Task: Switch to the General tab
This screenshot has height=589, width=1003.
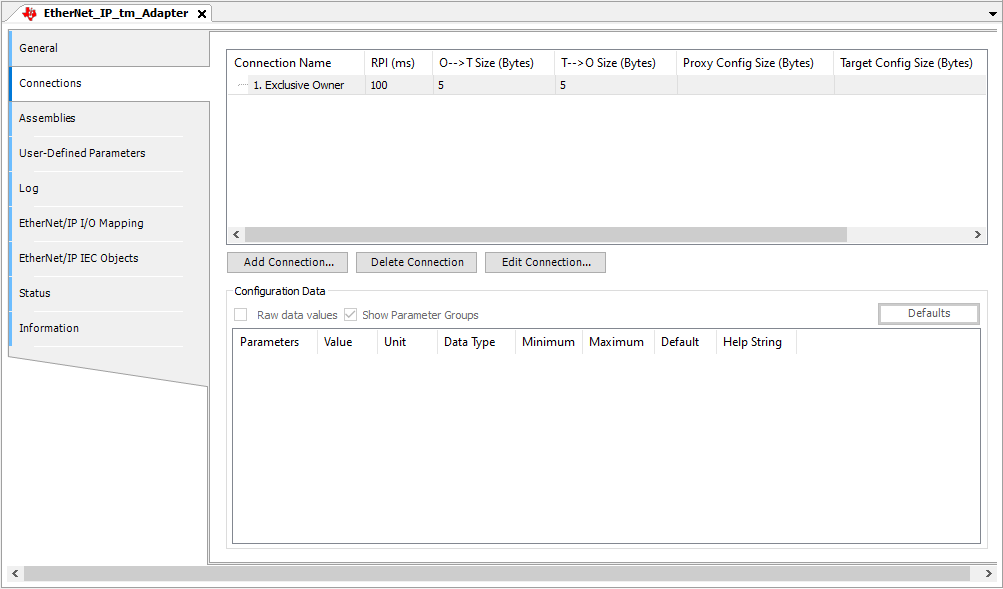Action: tap(39, 48)
